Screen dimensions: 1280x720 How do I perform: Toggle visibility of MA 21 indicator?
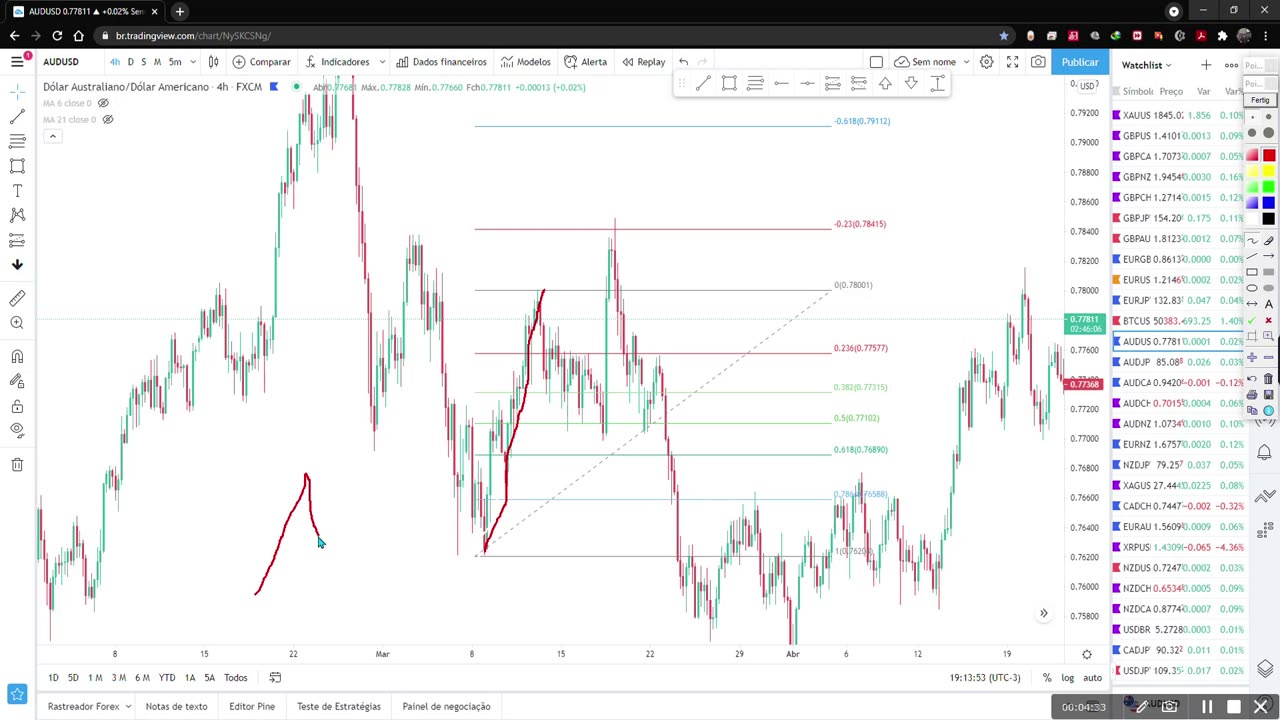click(x=108, y=119)
